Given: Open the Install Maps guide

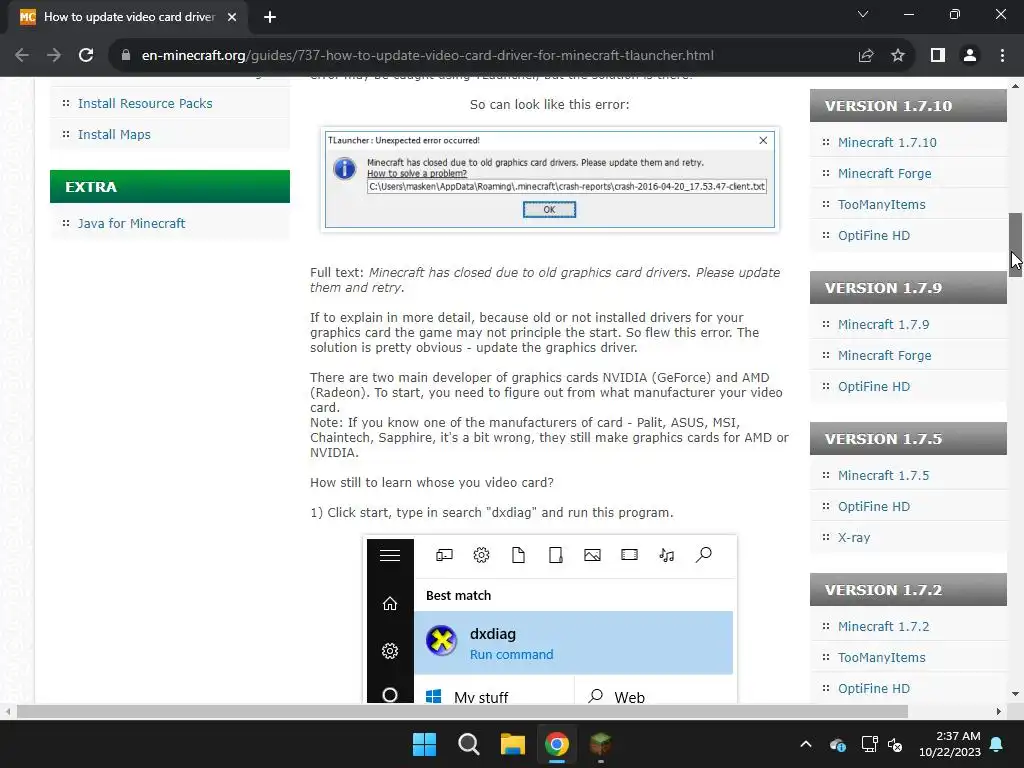Looking at the screenshot, I should click(114, 135).
